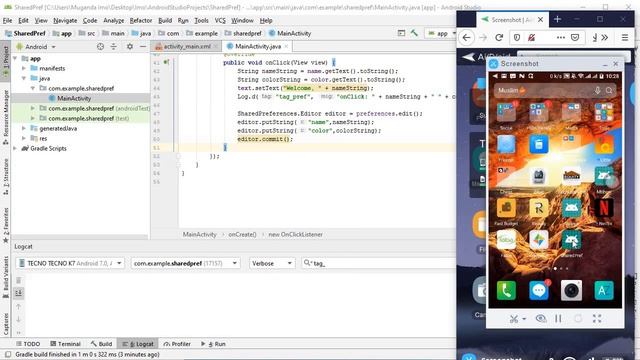Click the fullscreen icon in Screenshot window
The width and height of the screenshot is (640, 360).
pos(597,318)
